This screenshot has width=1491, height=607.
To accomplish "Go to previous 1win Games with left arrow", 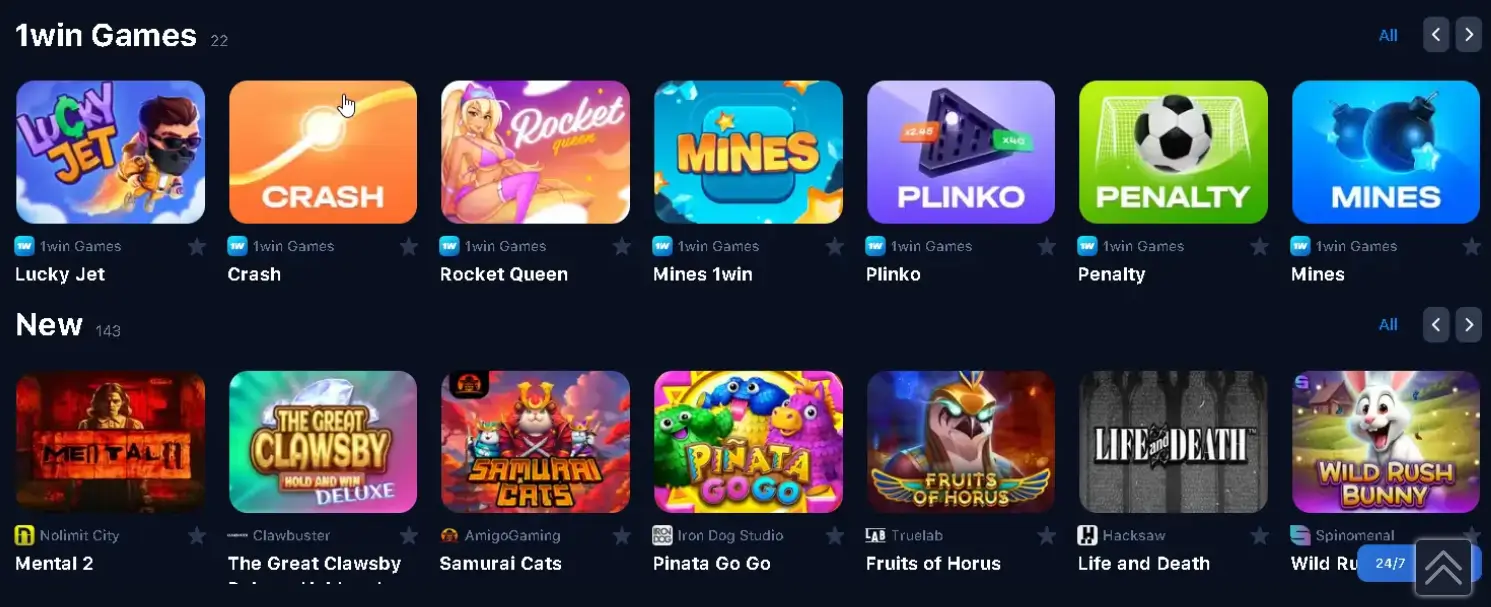I will tap(1436, 35).
